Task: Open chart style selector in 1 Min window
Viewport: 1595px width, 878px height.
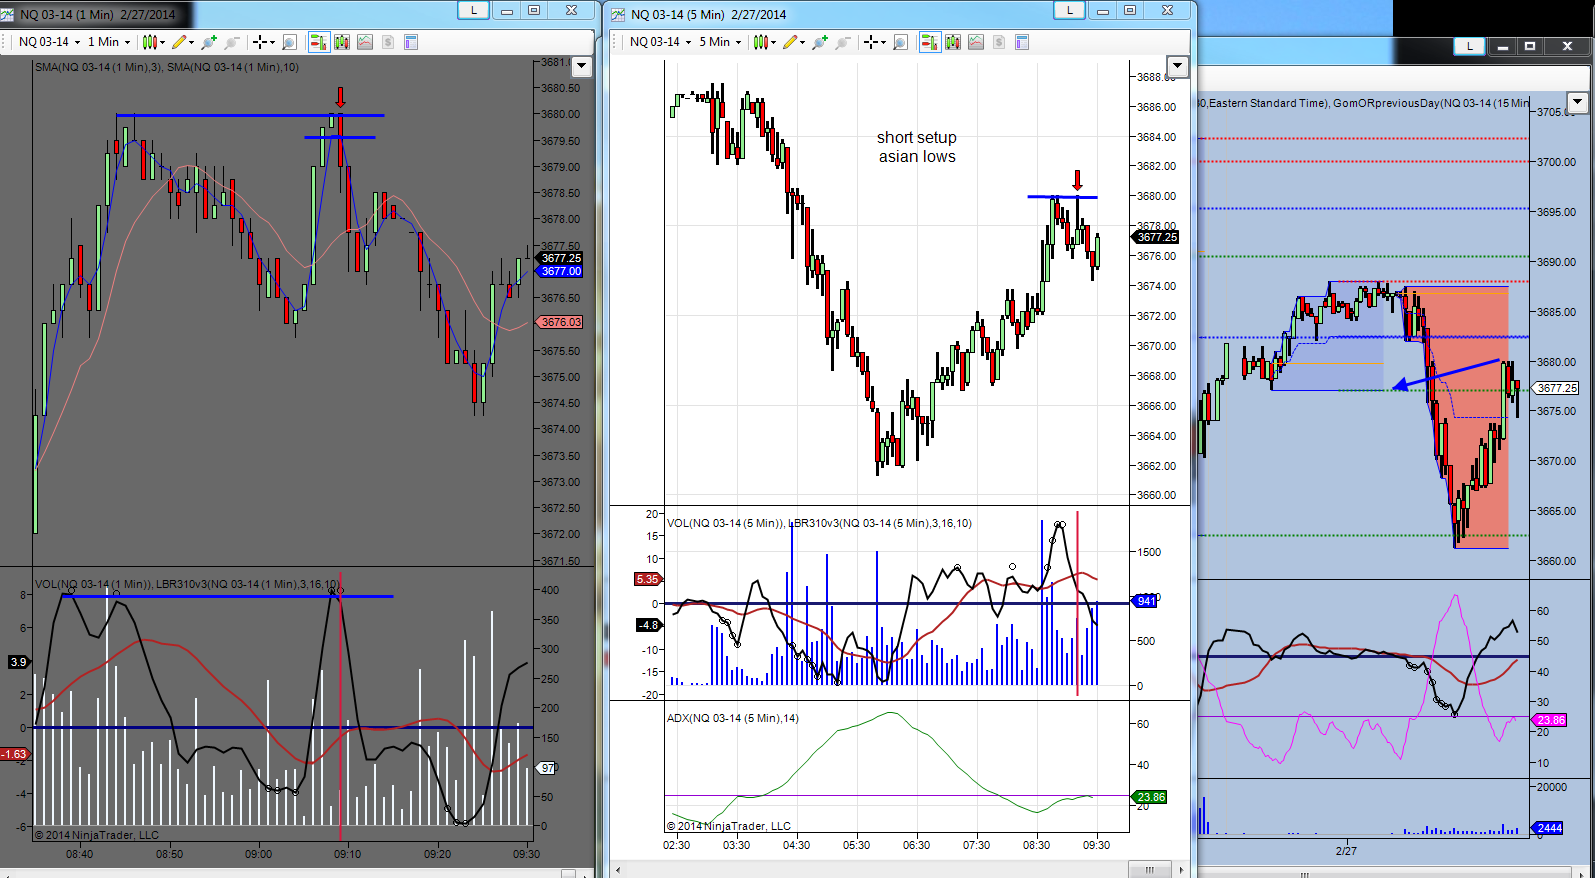Action: (149, 42)
